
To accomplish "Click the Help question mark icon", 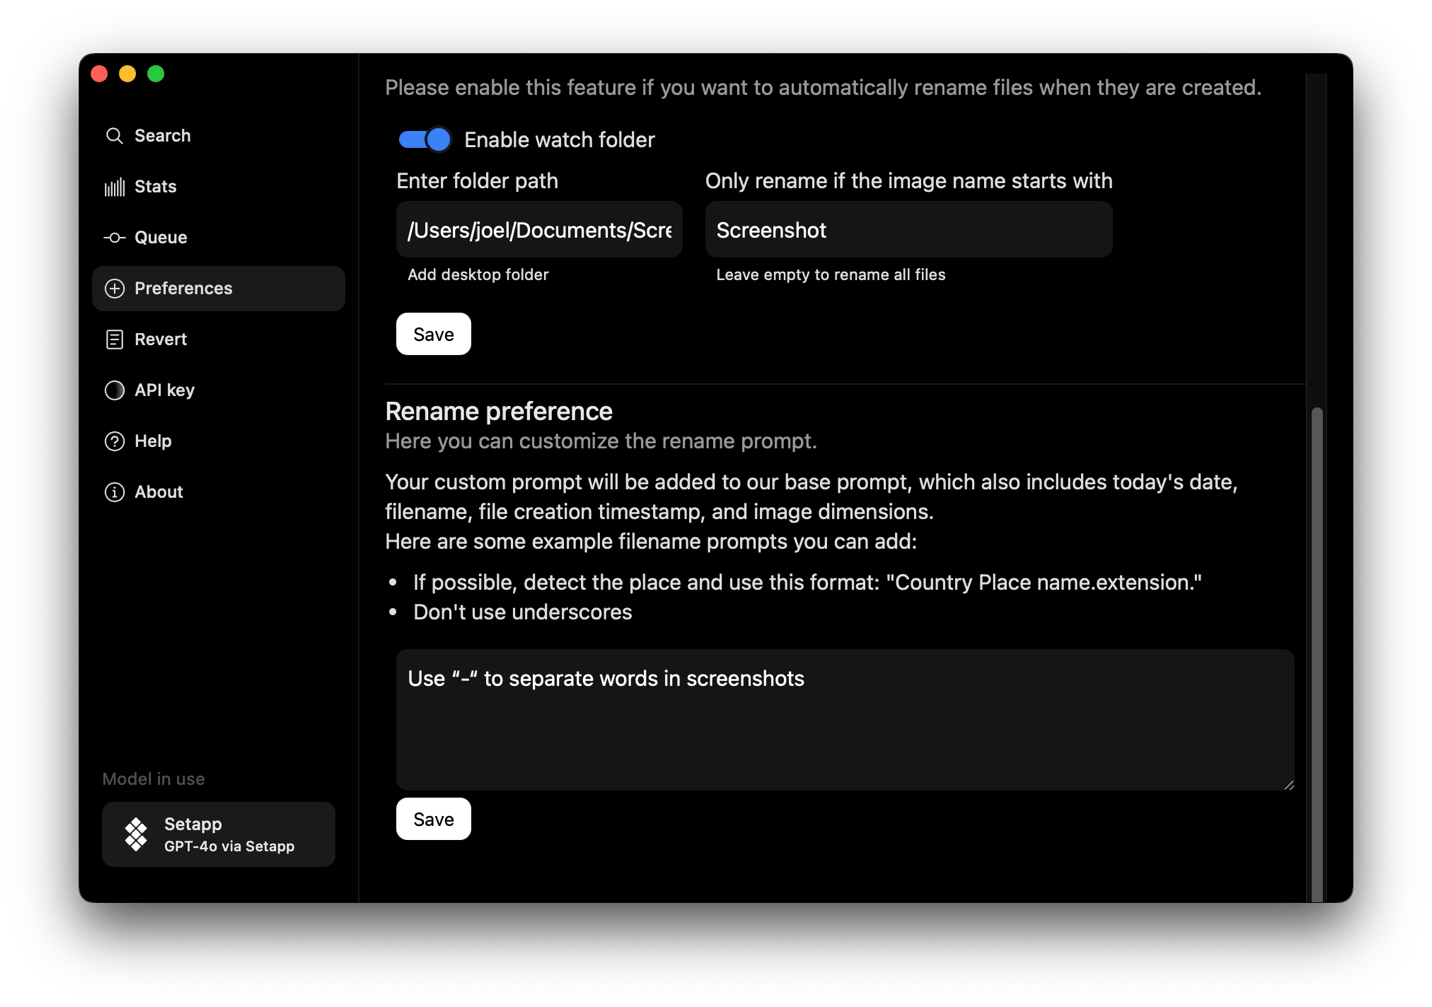I will point(115,441).
